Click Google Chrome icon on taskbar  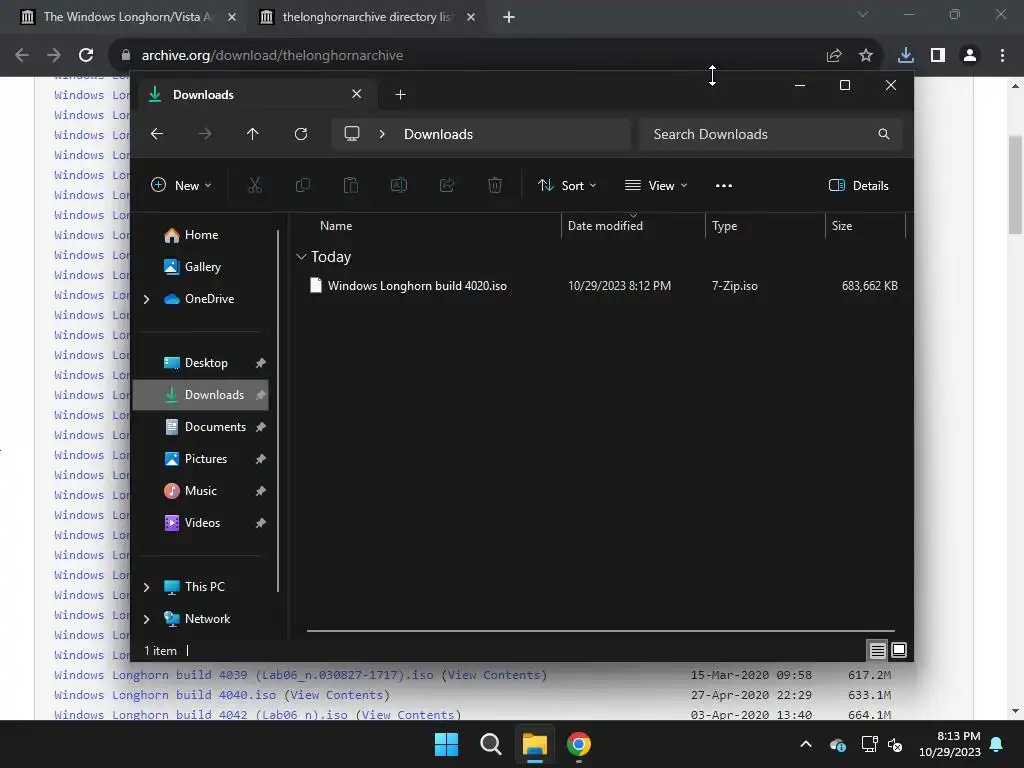tap(579, 744)
